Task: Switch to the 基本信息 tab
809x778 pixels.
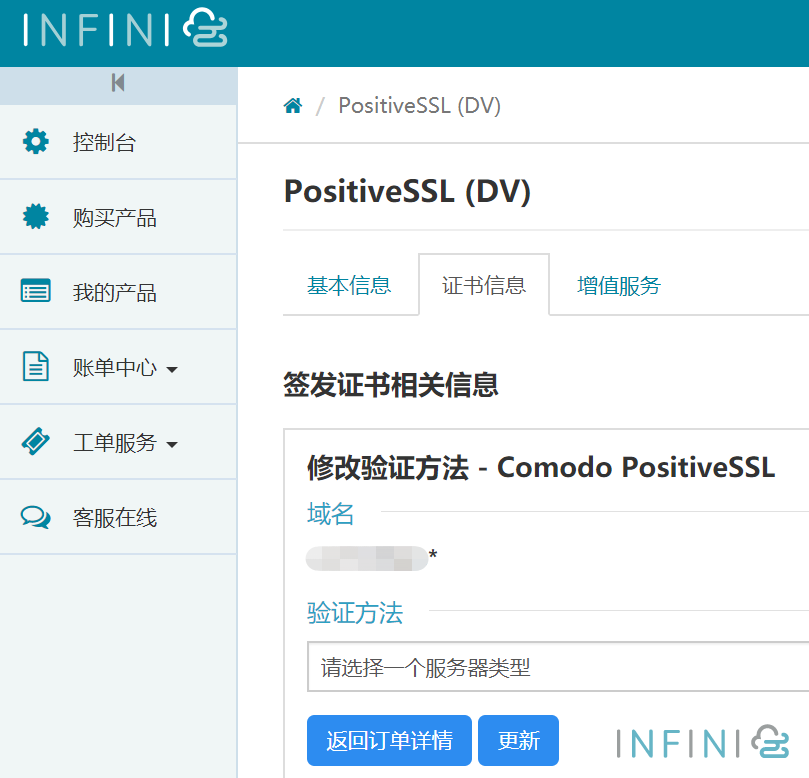Action: (x=349, y=285)
